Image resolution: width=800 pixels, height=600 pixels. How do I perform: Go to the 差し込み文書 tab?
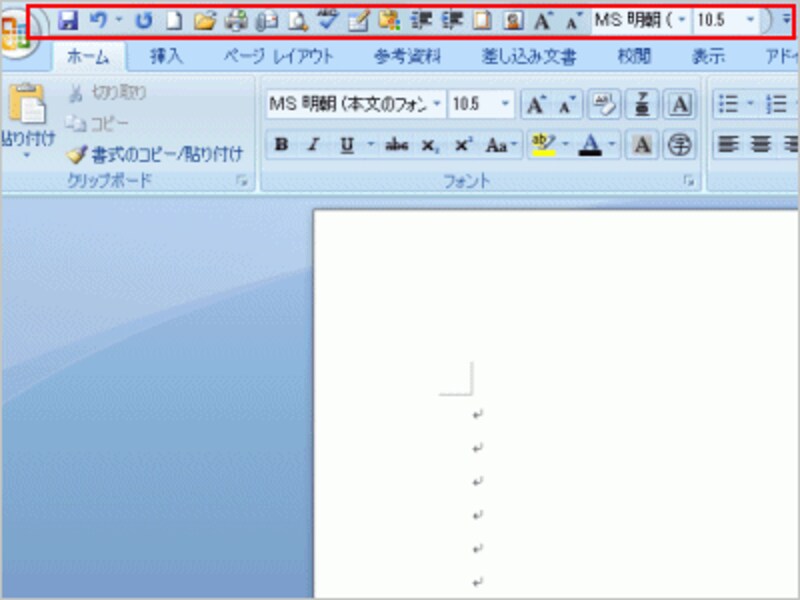529,56
